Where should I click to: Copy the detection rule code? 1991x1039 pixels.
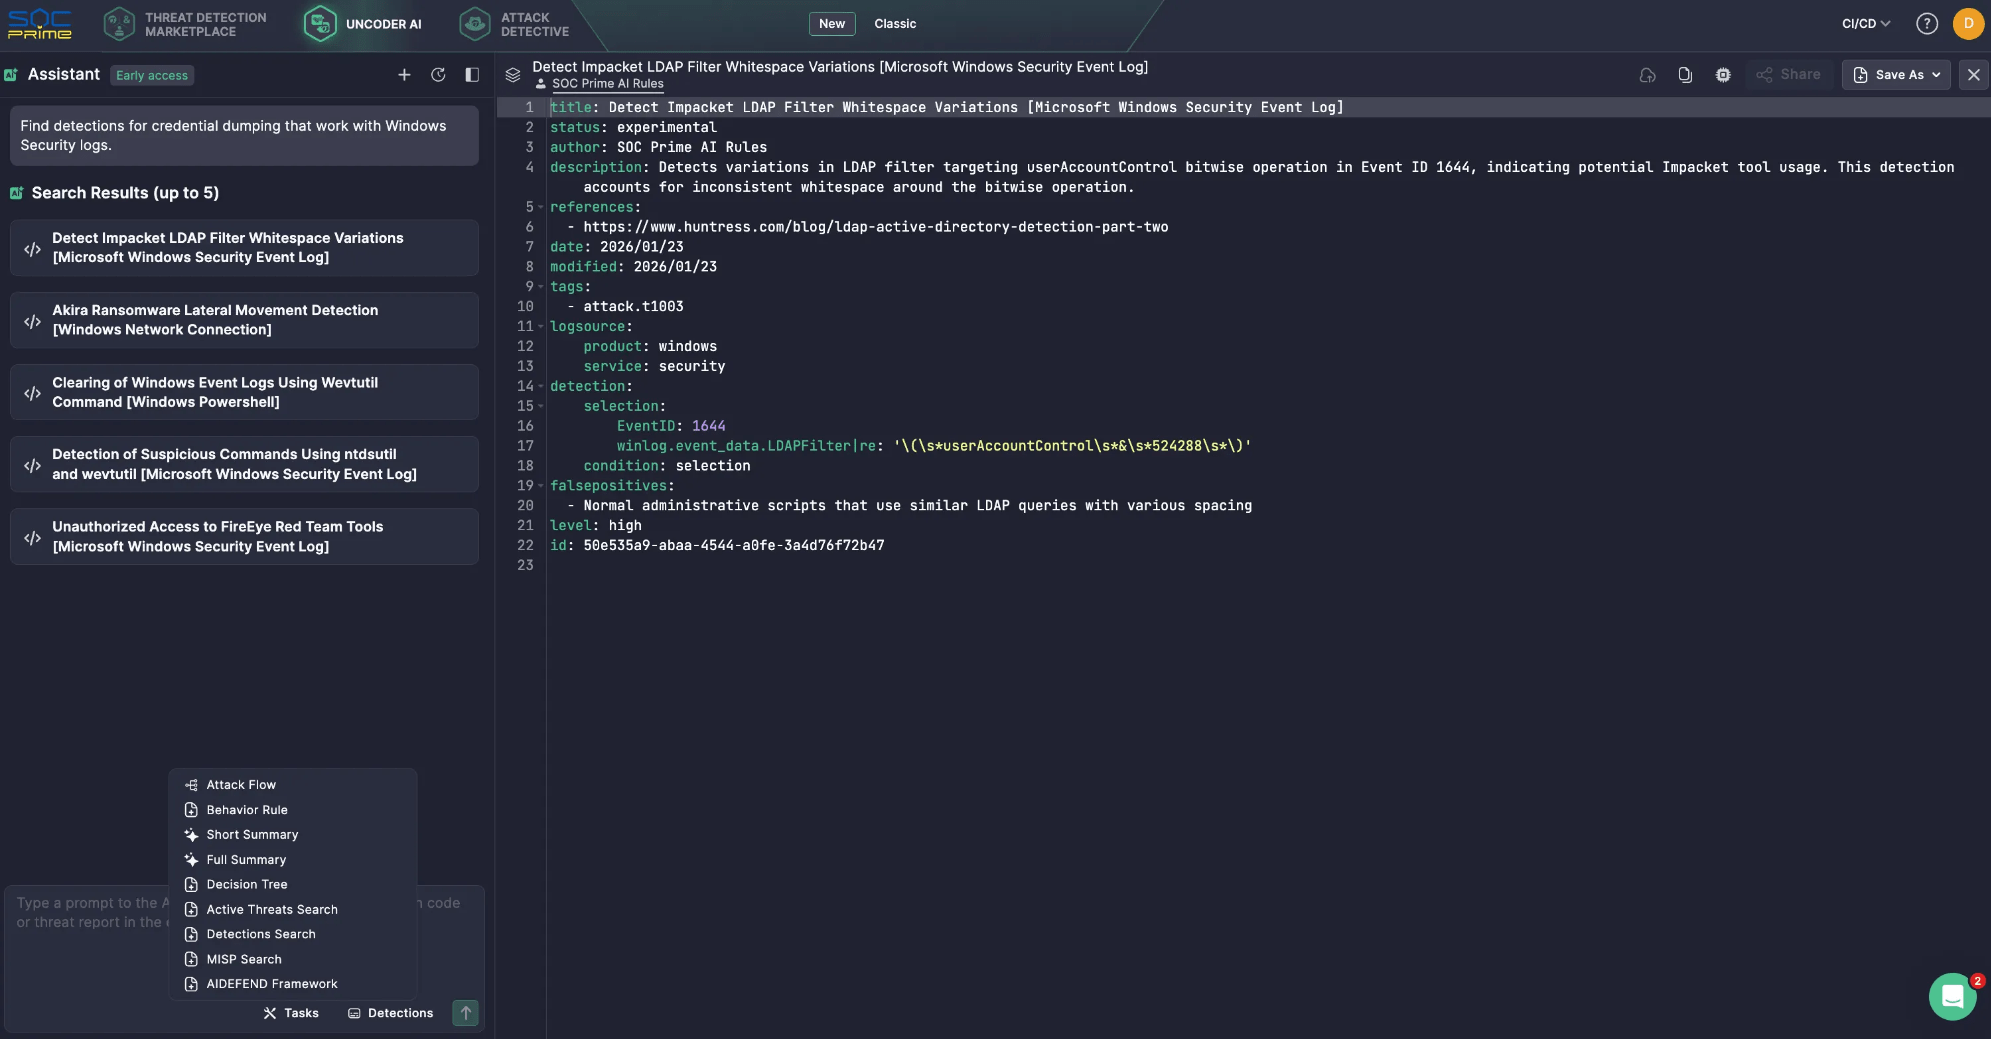(1684, 74)
